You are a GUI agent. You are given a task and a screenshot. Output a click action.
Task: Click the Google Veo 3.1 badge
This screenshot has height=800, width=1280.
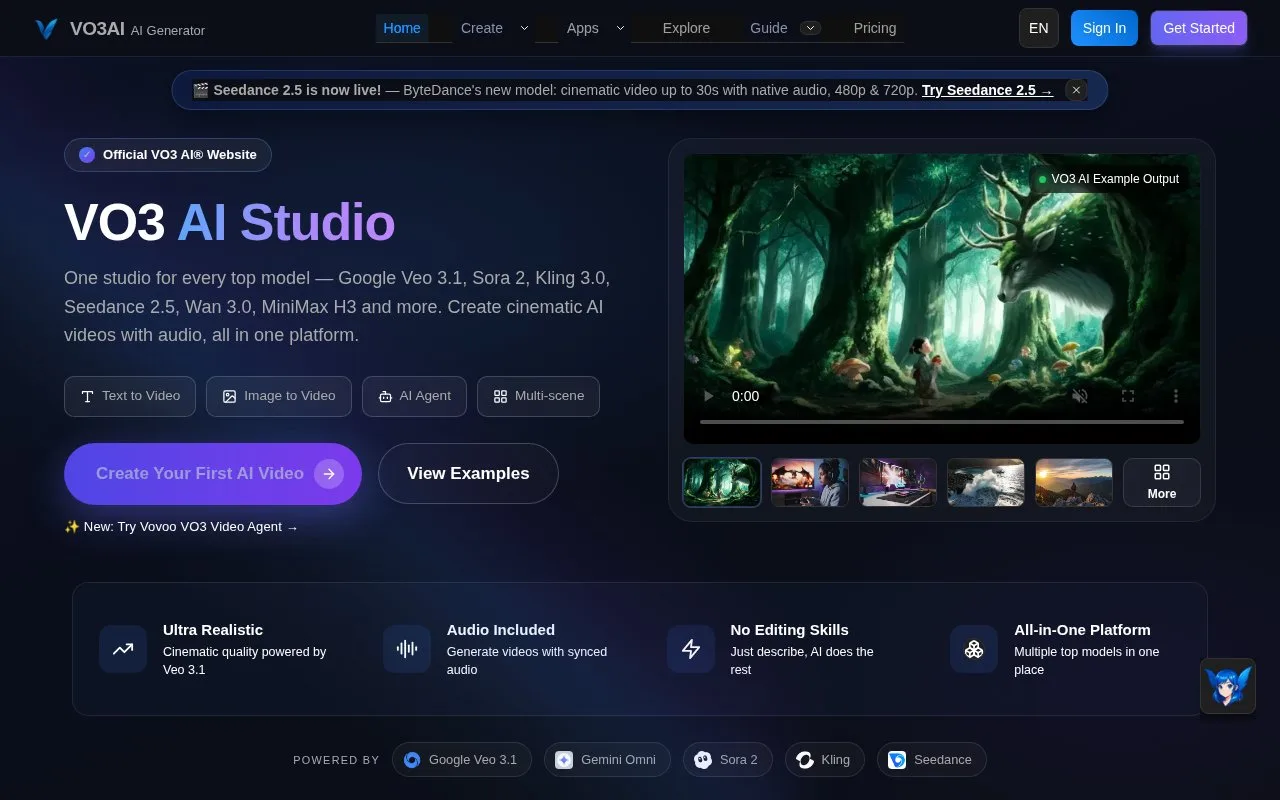pos(462,760)
